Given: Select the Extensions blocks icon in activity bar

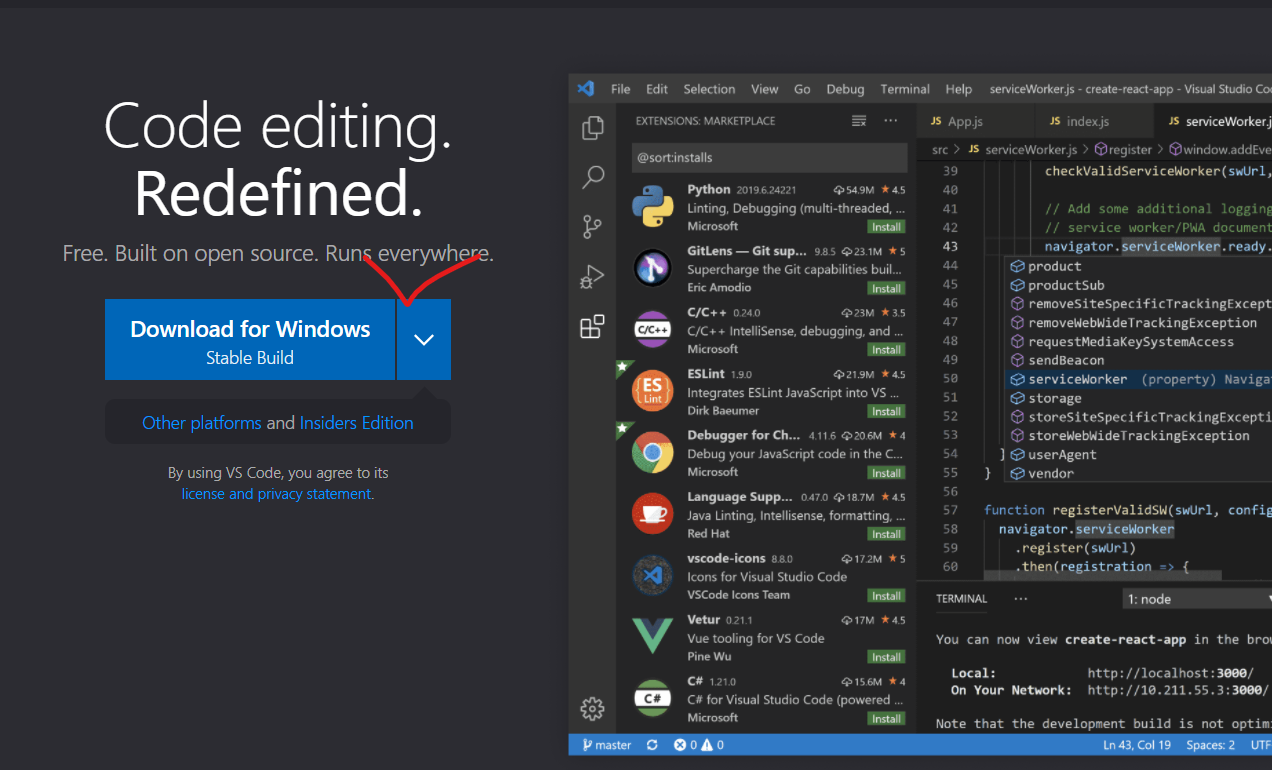Looking at the screenshot, I should 593,326.
